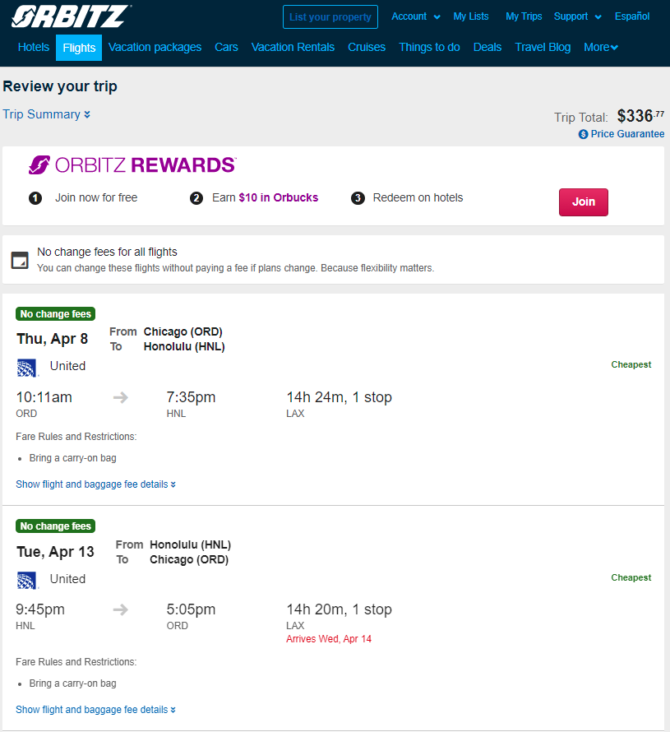Click the Orbitz Rewards logo icon
Viewport: 670px width, 732px height.
[39, 165]
